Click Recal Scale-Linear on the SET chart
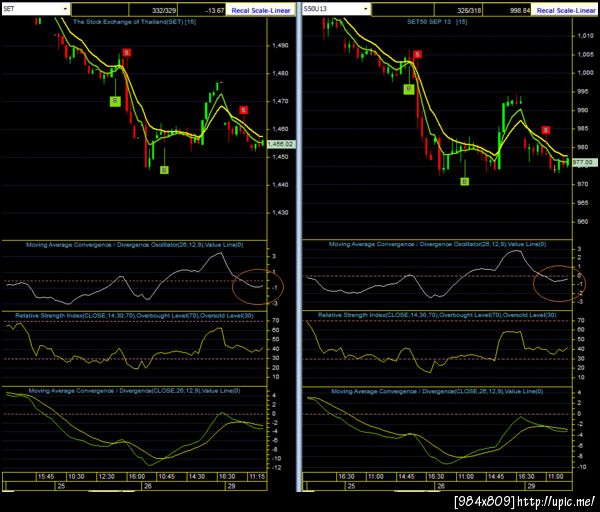 pos(261,10)
